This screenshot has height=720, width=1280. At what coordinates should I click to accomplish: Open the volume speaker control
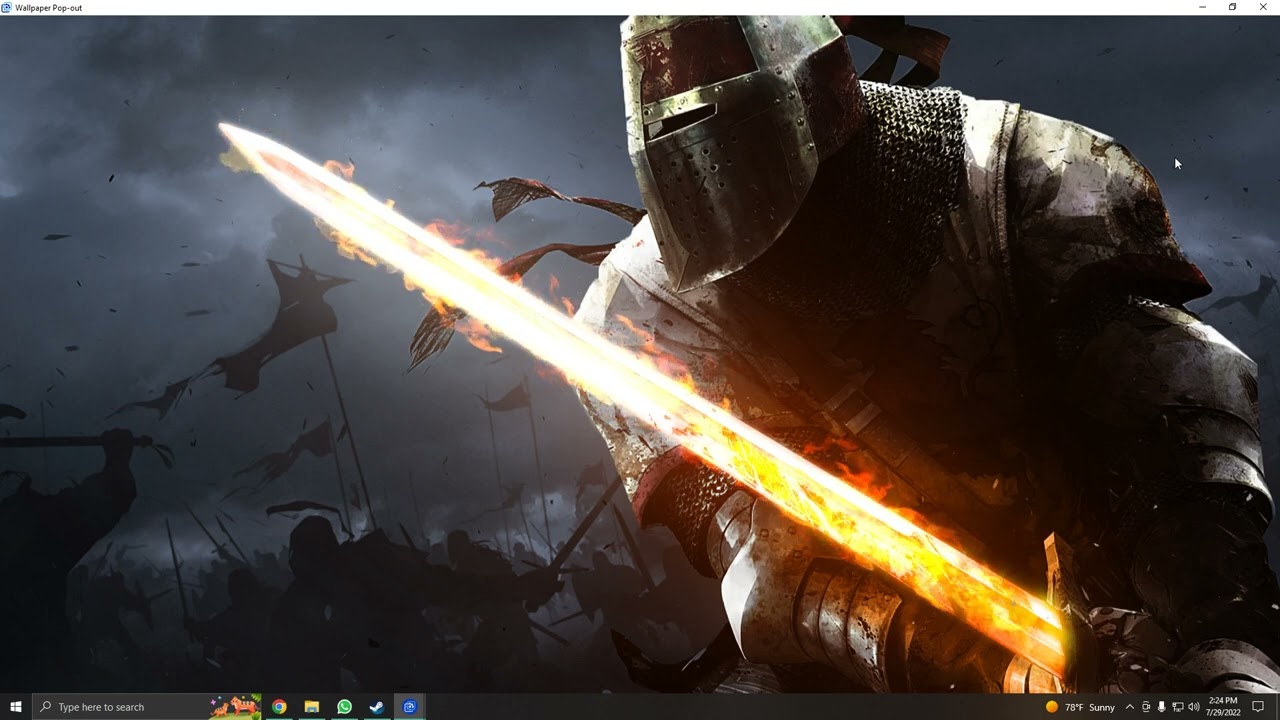pos(1193,707)
